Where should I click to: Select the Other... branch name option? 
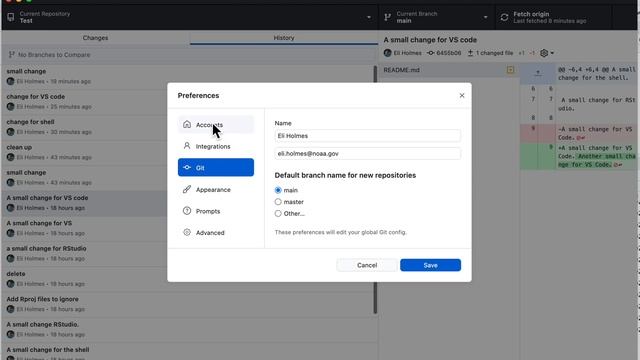(x=278, y=213)
